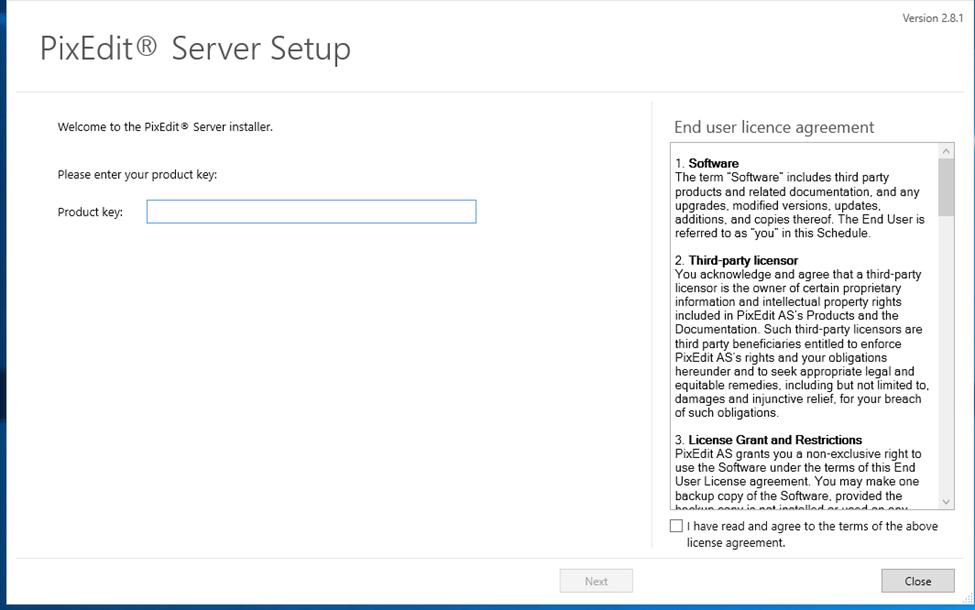
Task: Click the 'Version 2.8.1' label
Action: click(933, 18)
